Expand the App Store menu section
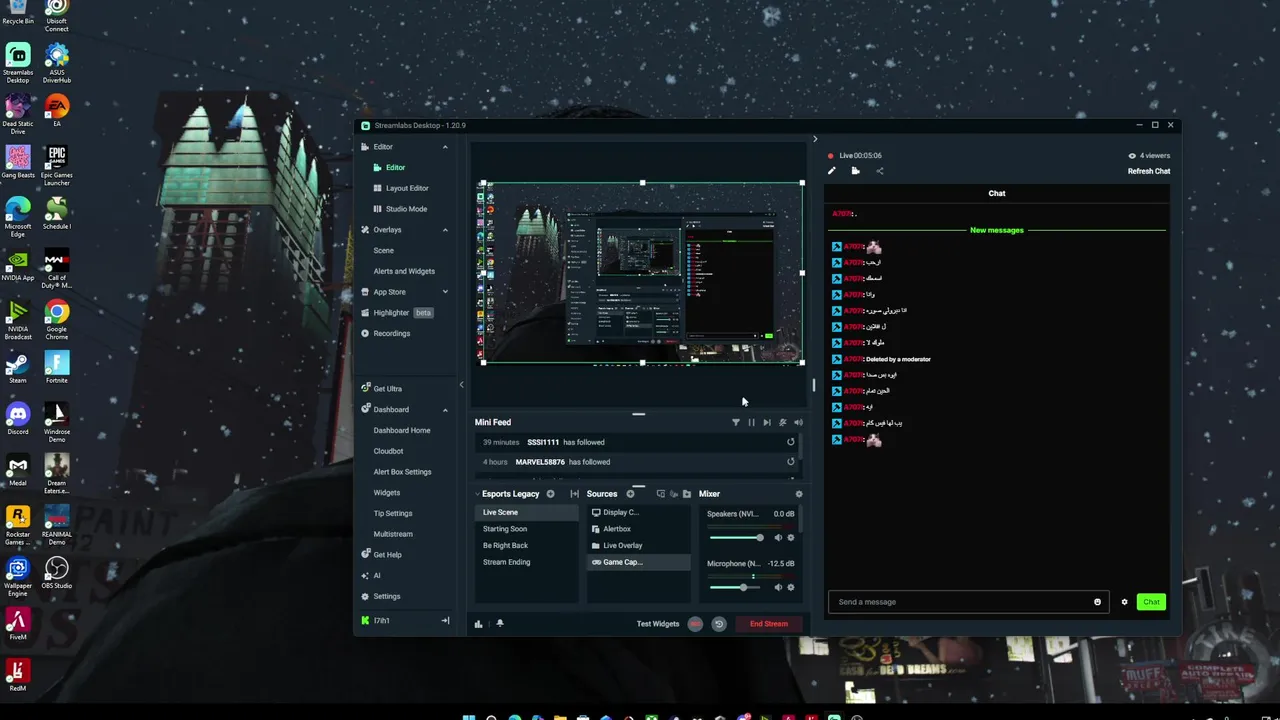This screenshot has width=1280, height=720. (445, 292)
